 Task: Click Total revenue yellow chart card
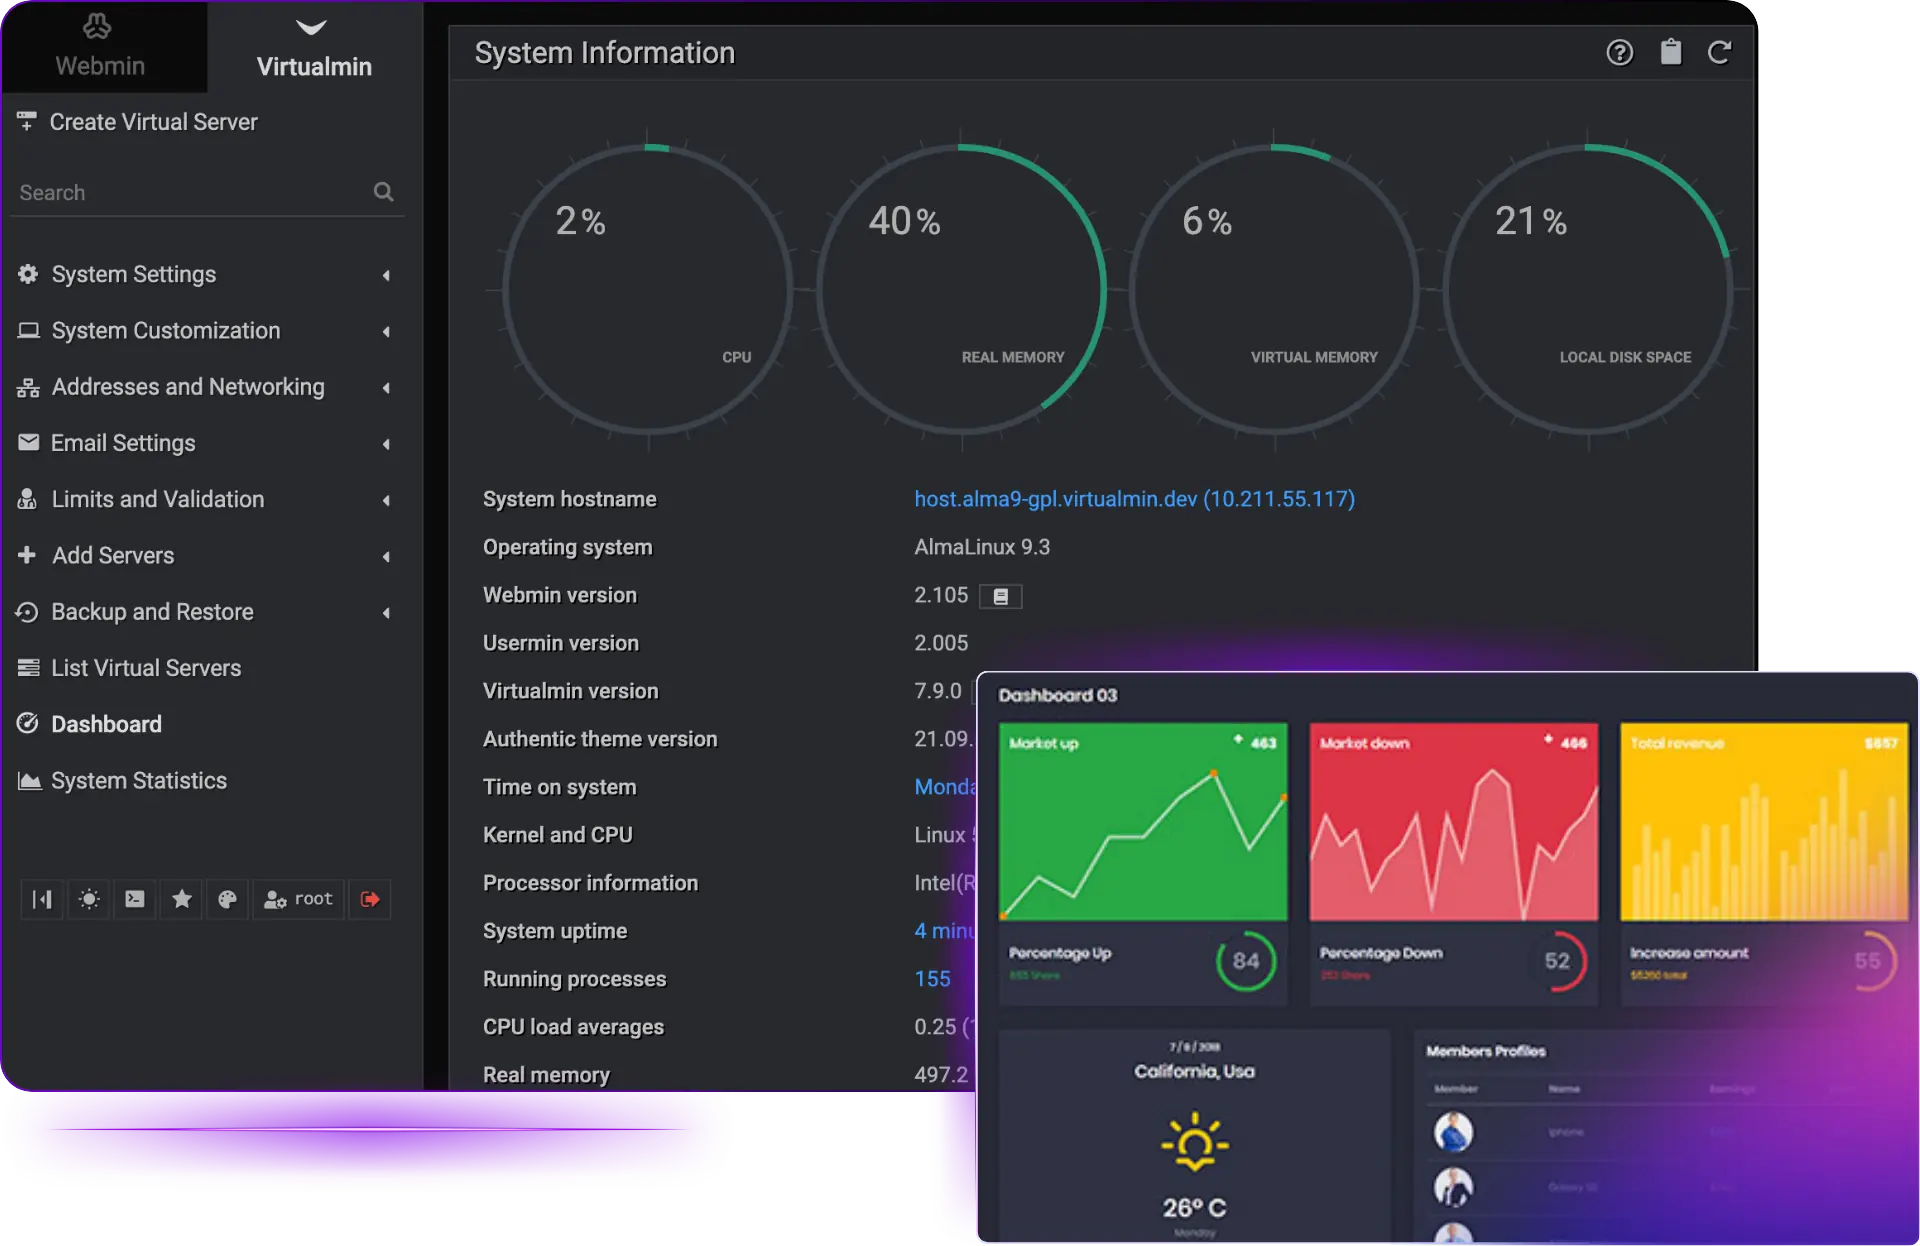coord(1765,822)
